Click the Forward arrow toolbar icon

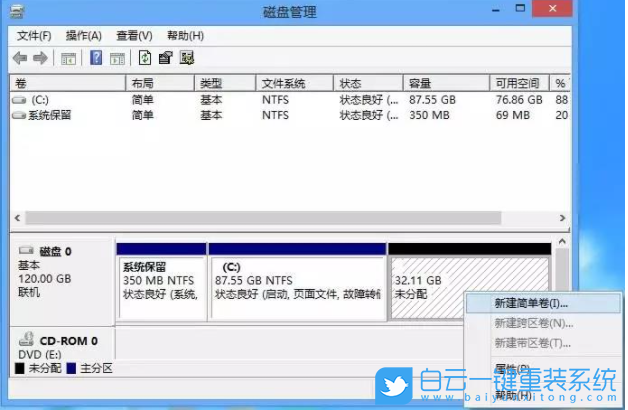pos(40,58)
